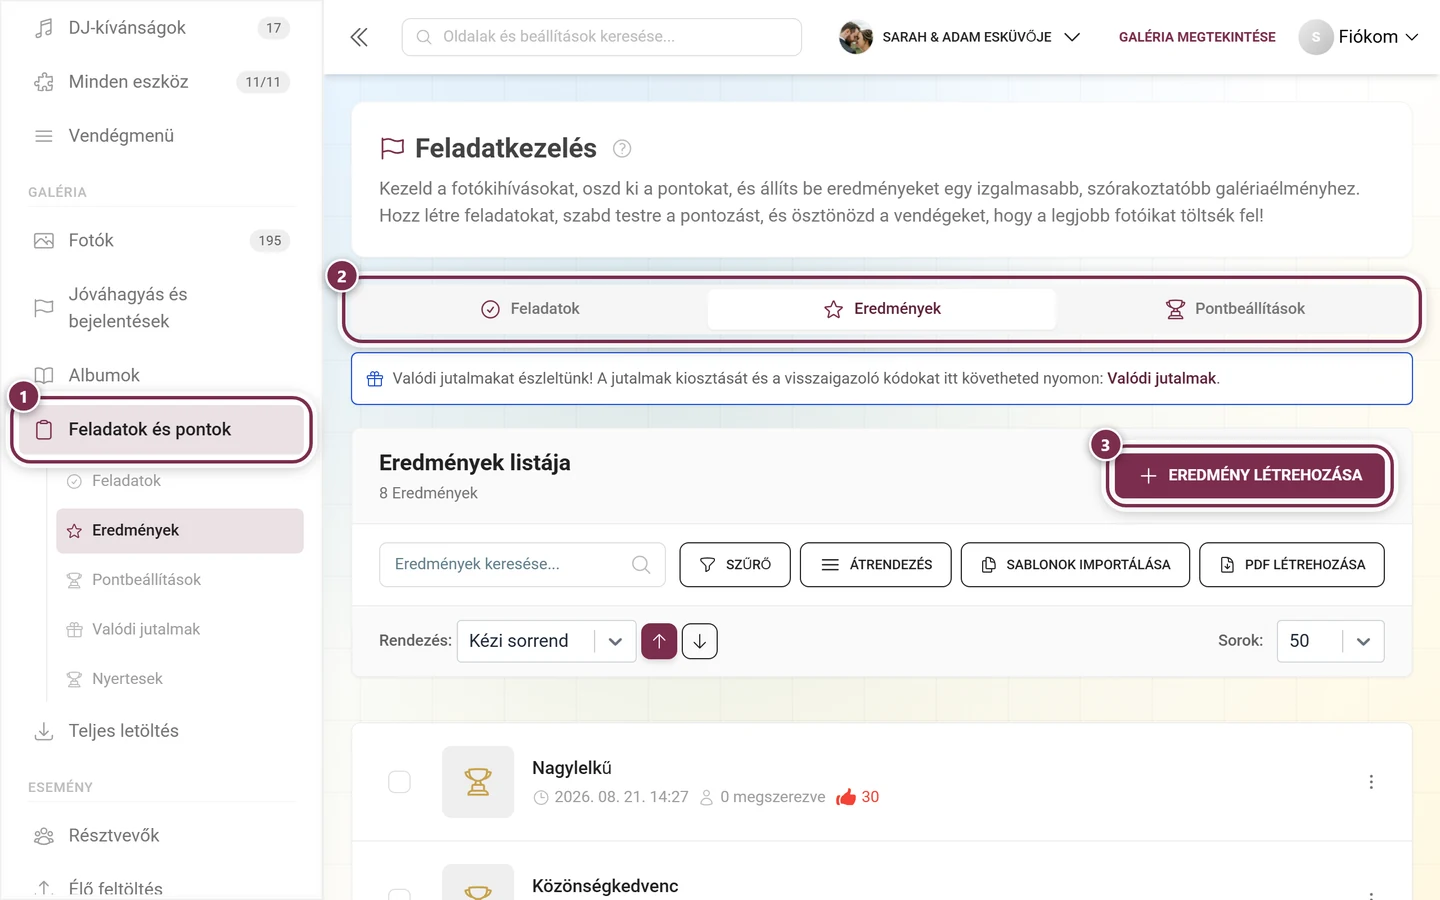
Task: Follow the Valódi jutalmak link in banner
Action: [x=1161, y=379]
